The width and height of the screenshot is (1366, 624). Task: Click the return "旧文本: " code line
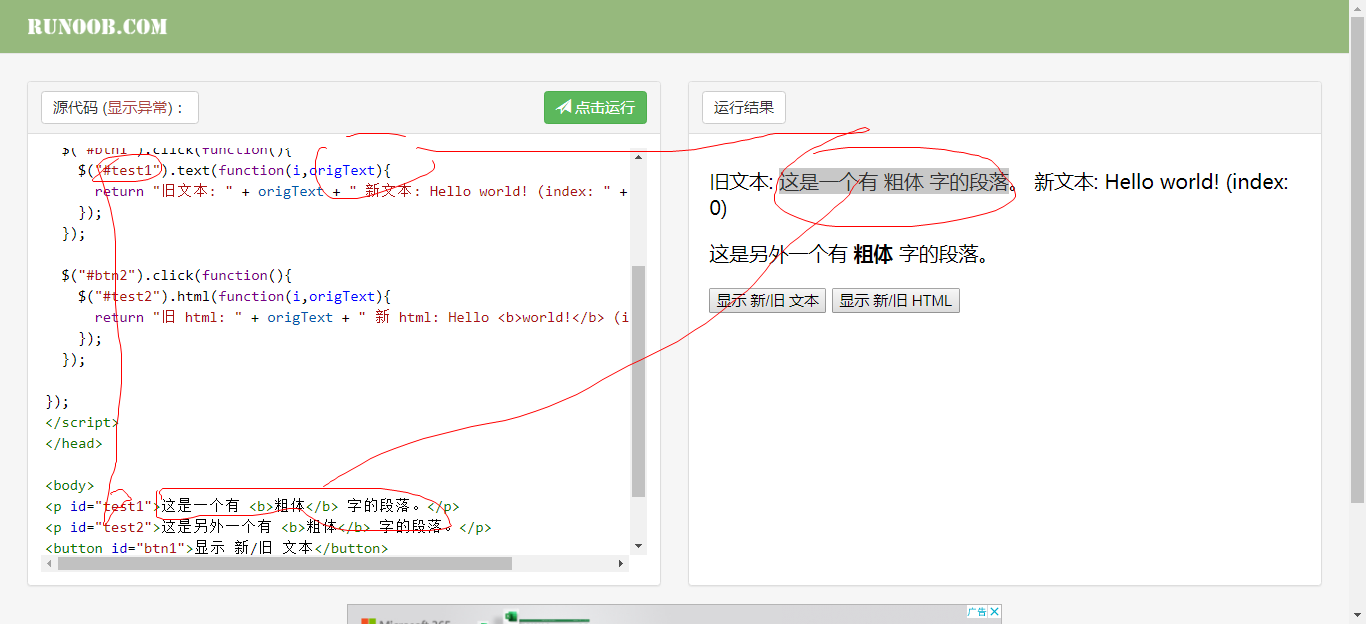tap(361, 191)
